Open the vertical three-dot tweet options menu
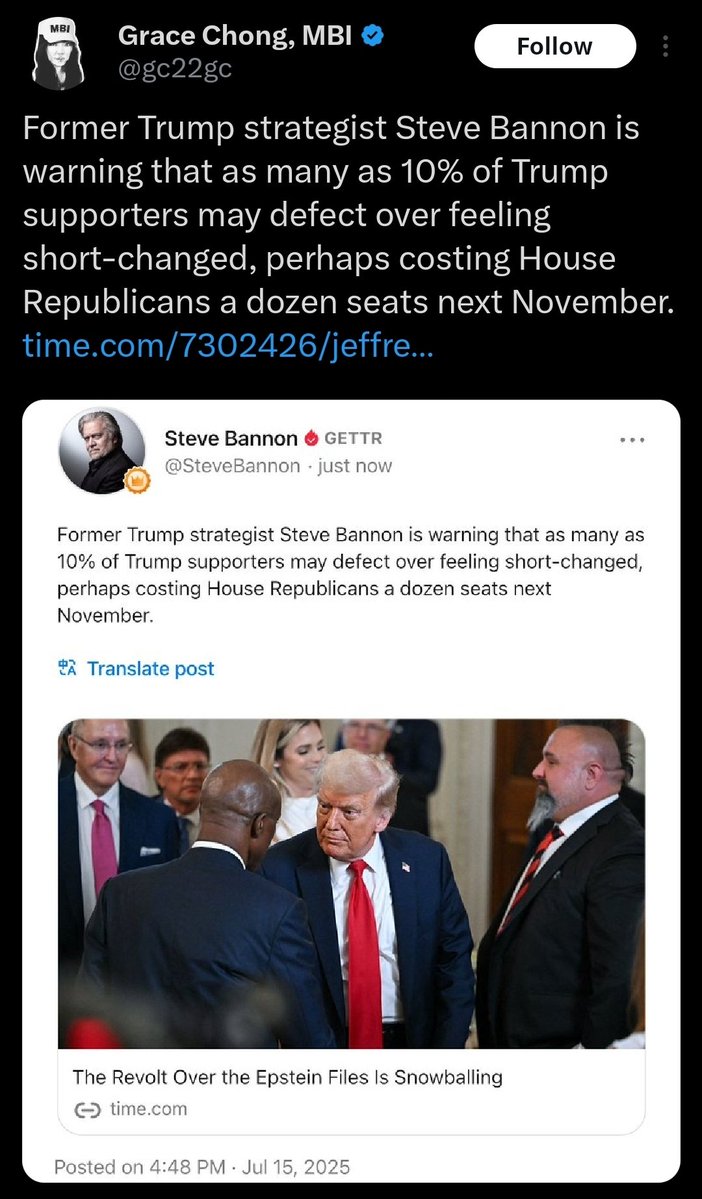This screenshot has height=1199, width=702. coord(665,47)
